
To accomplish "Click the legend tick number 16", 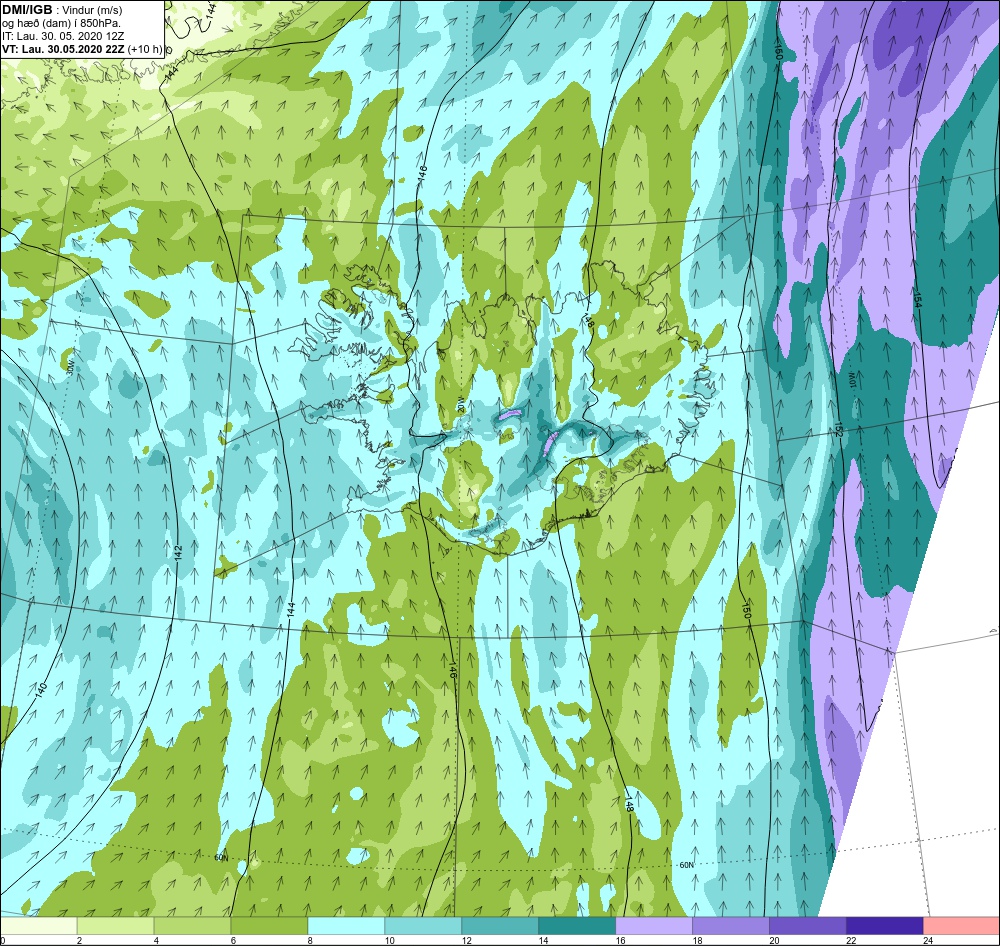I will [621, 940].
